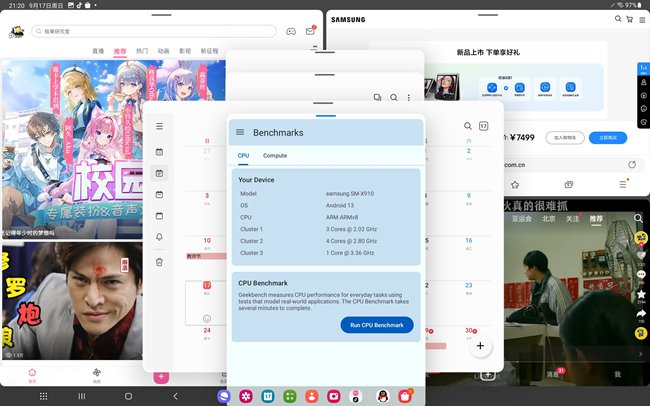Select the year view icon in the Calendar sidebar
Viewport: 650px width, 406px height.
[159, 152]
